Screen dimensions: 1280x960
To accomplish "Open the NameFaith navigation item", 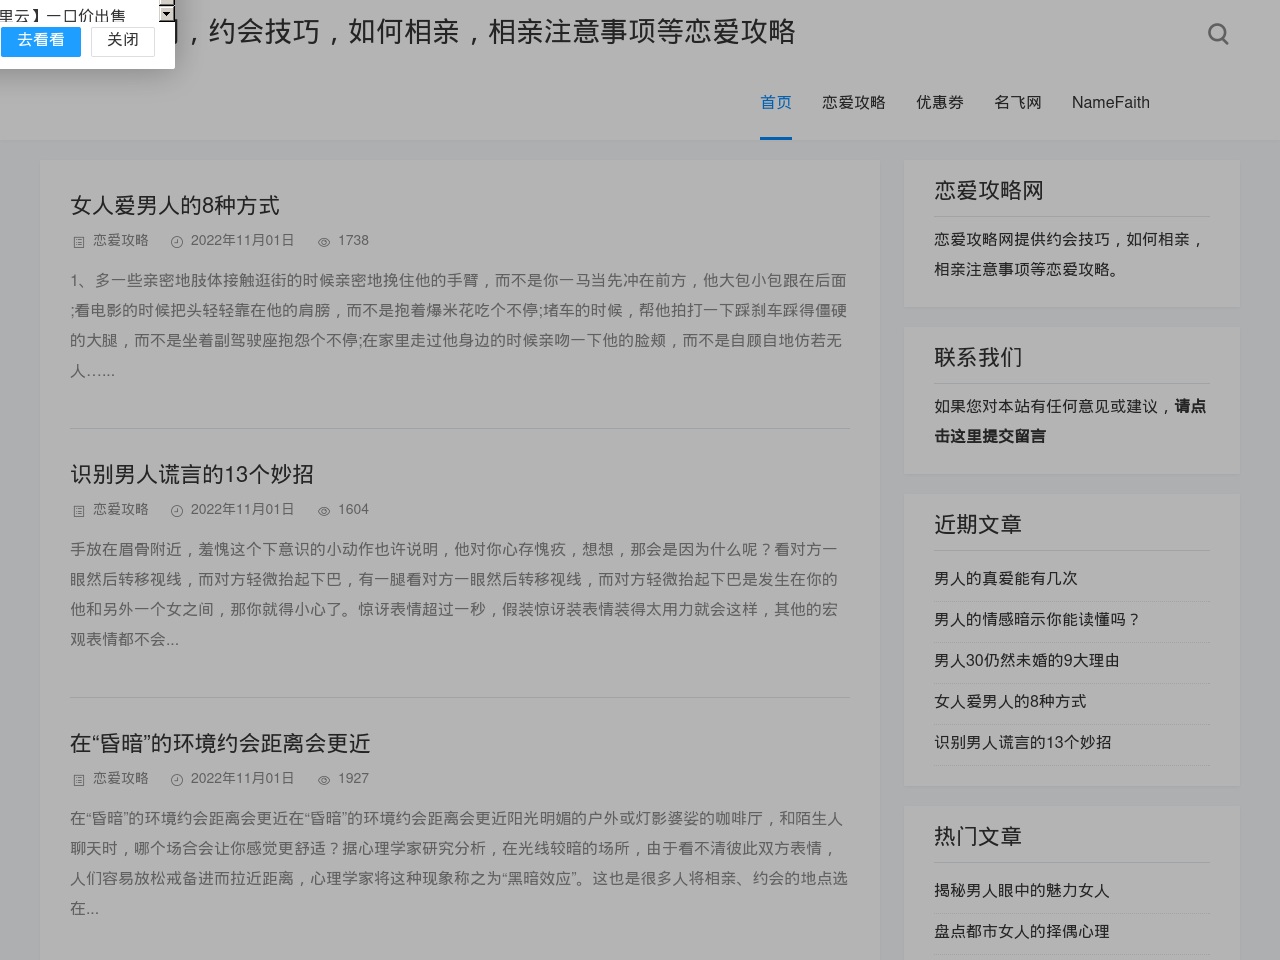I will (x=1111, y=102).
